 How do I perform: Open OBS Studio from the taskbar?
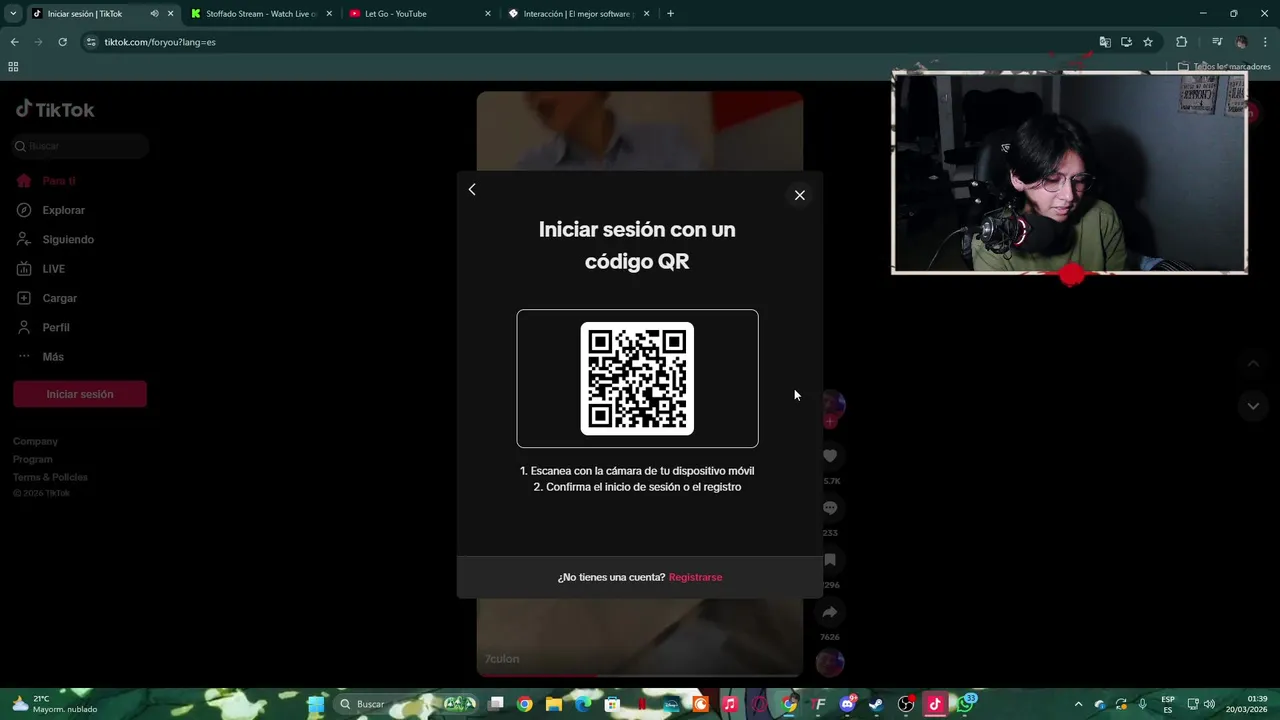[906, 704]
